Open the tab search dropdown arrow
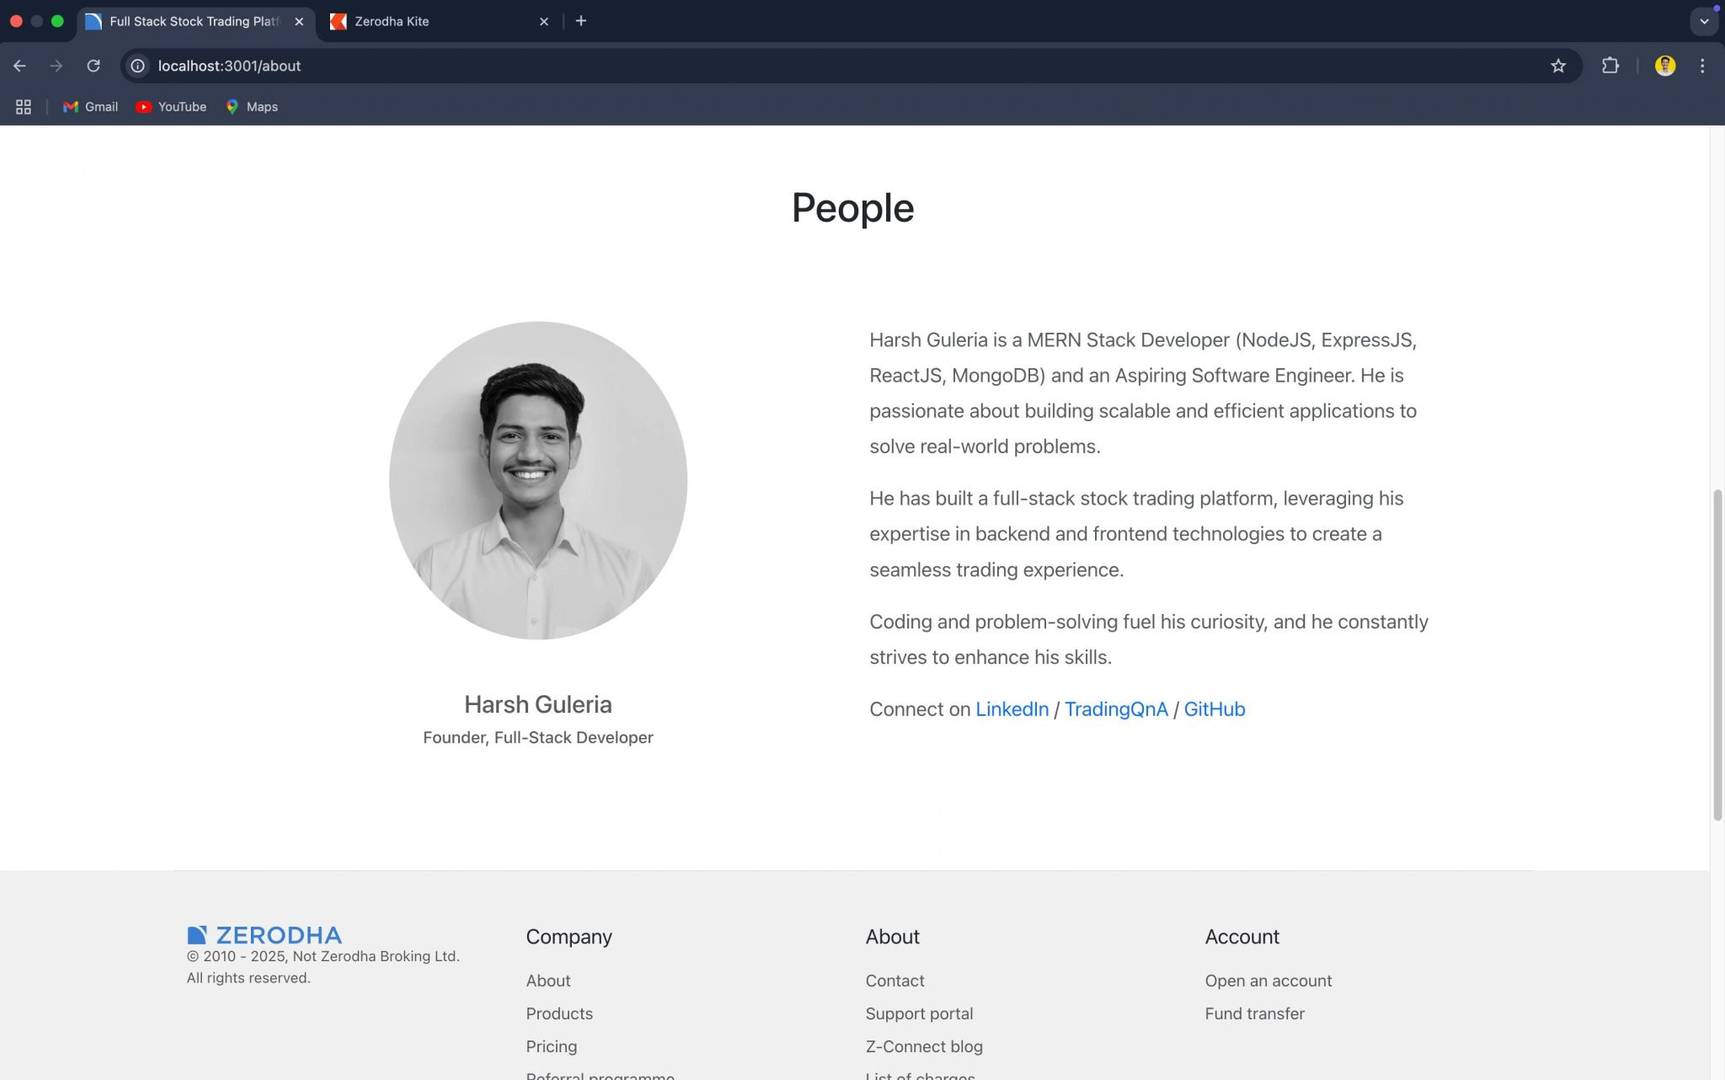Screen dimensions: 1725x1080 coord(1705,20)
